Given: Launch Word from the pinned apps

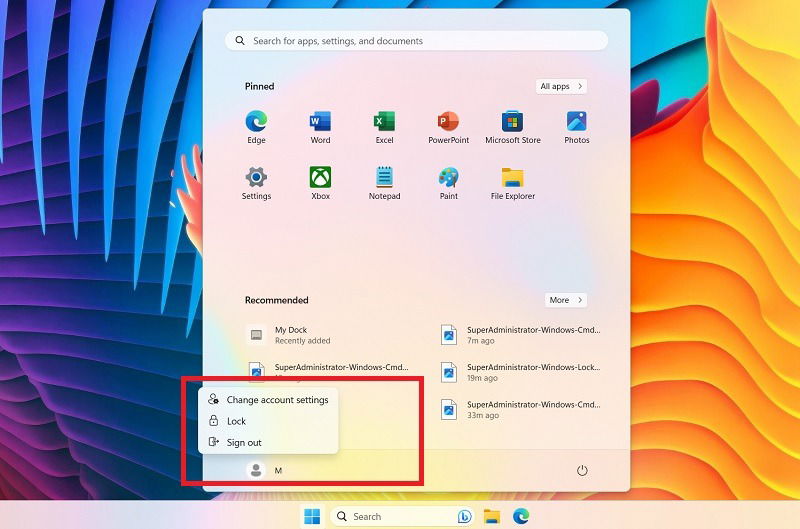Looking at the screenshot, I should coord(320,127).
